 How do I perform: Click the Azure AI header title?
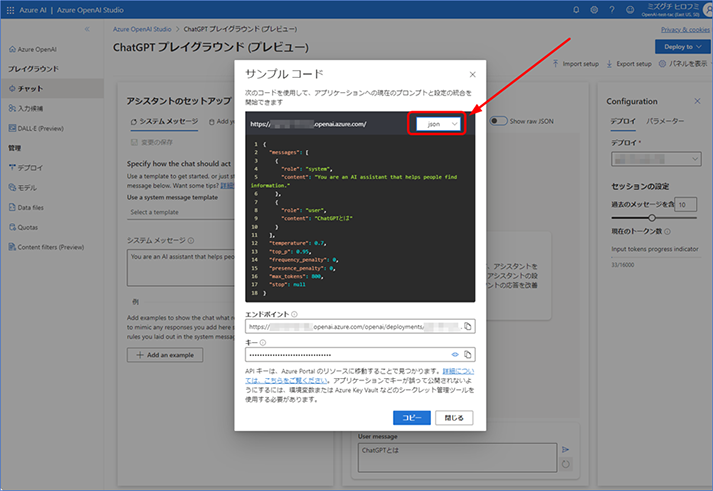tap(33, 10)
